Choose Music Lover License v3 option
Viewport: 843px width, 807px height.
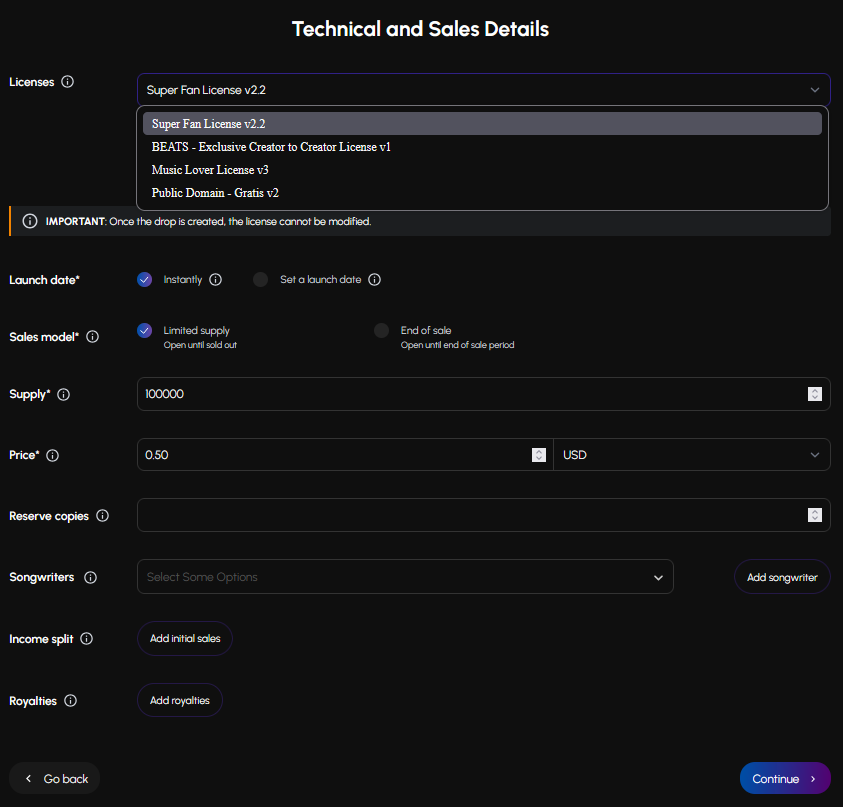[x=210, y=170]
